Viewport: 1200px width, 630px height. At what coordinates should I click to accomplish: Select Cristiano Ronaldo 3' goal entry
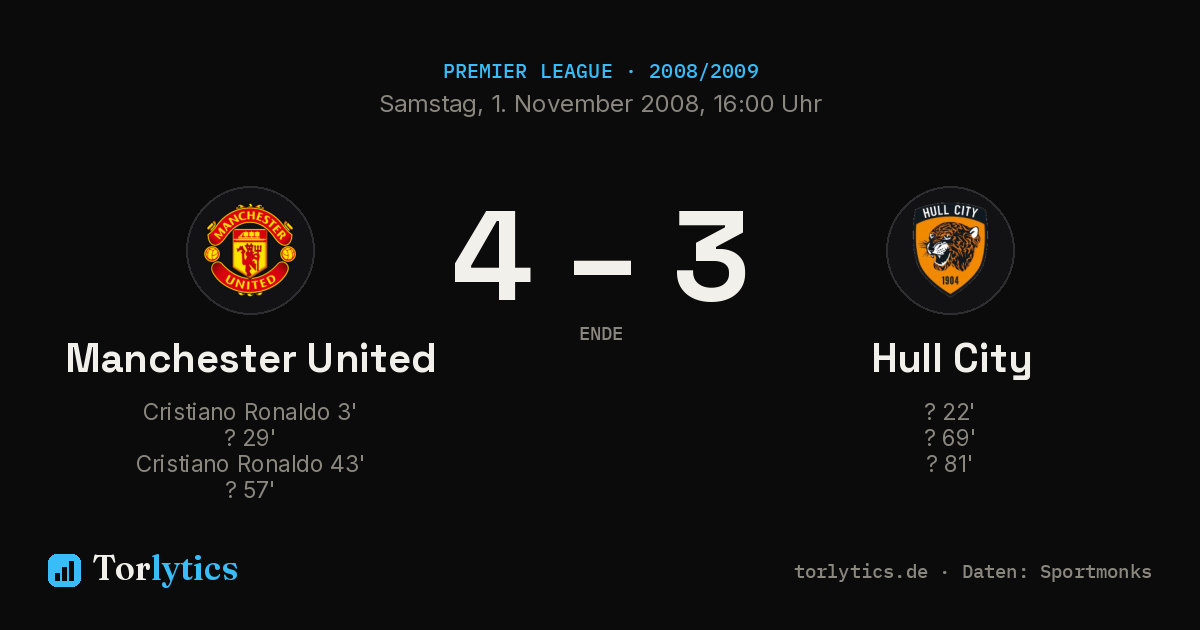(x=250, y=412)
